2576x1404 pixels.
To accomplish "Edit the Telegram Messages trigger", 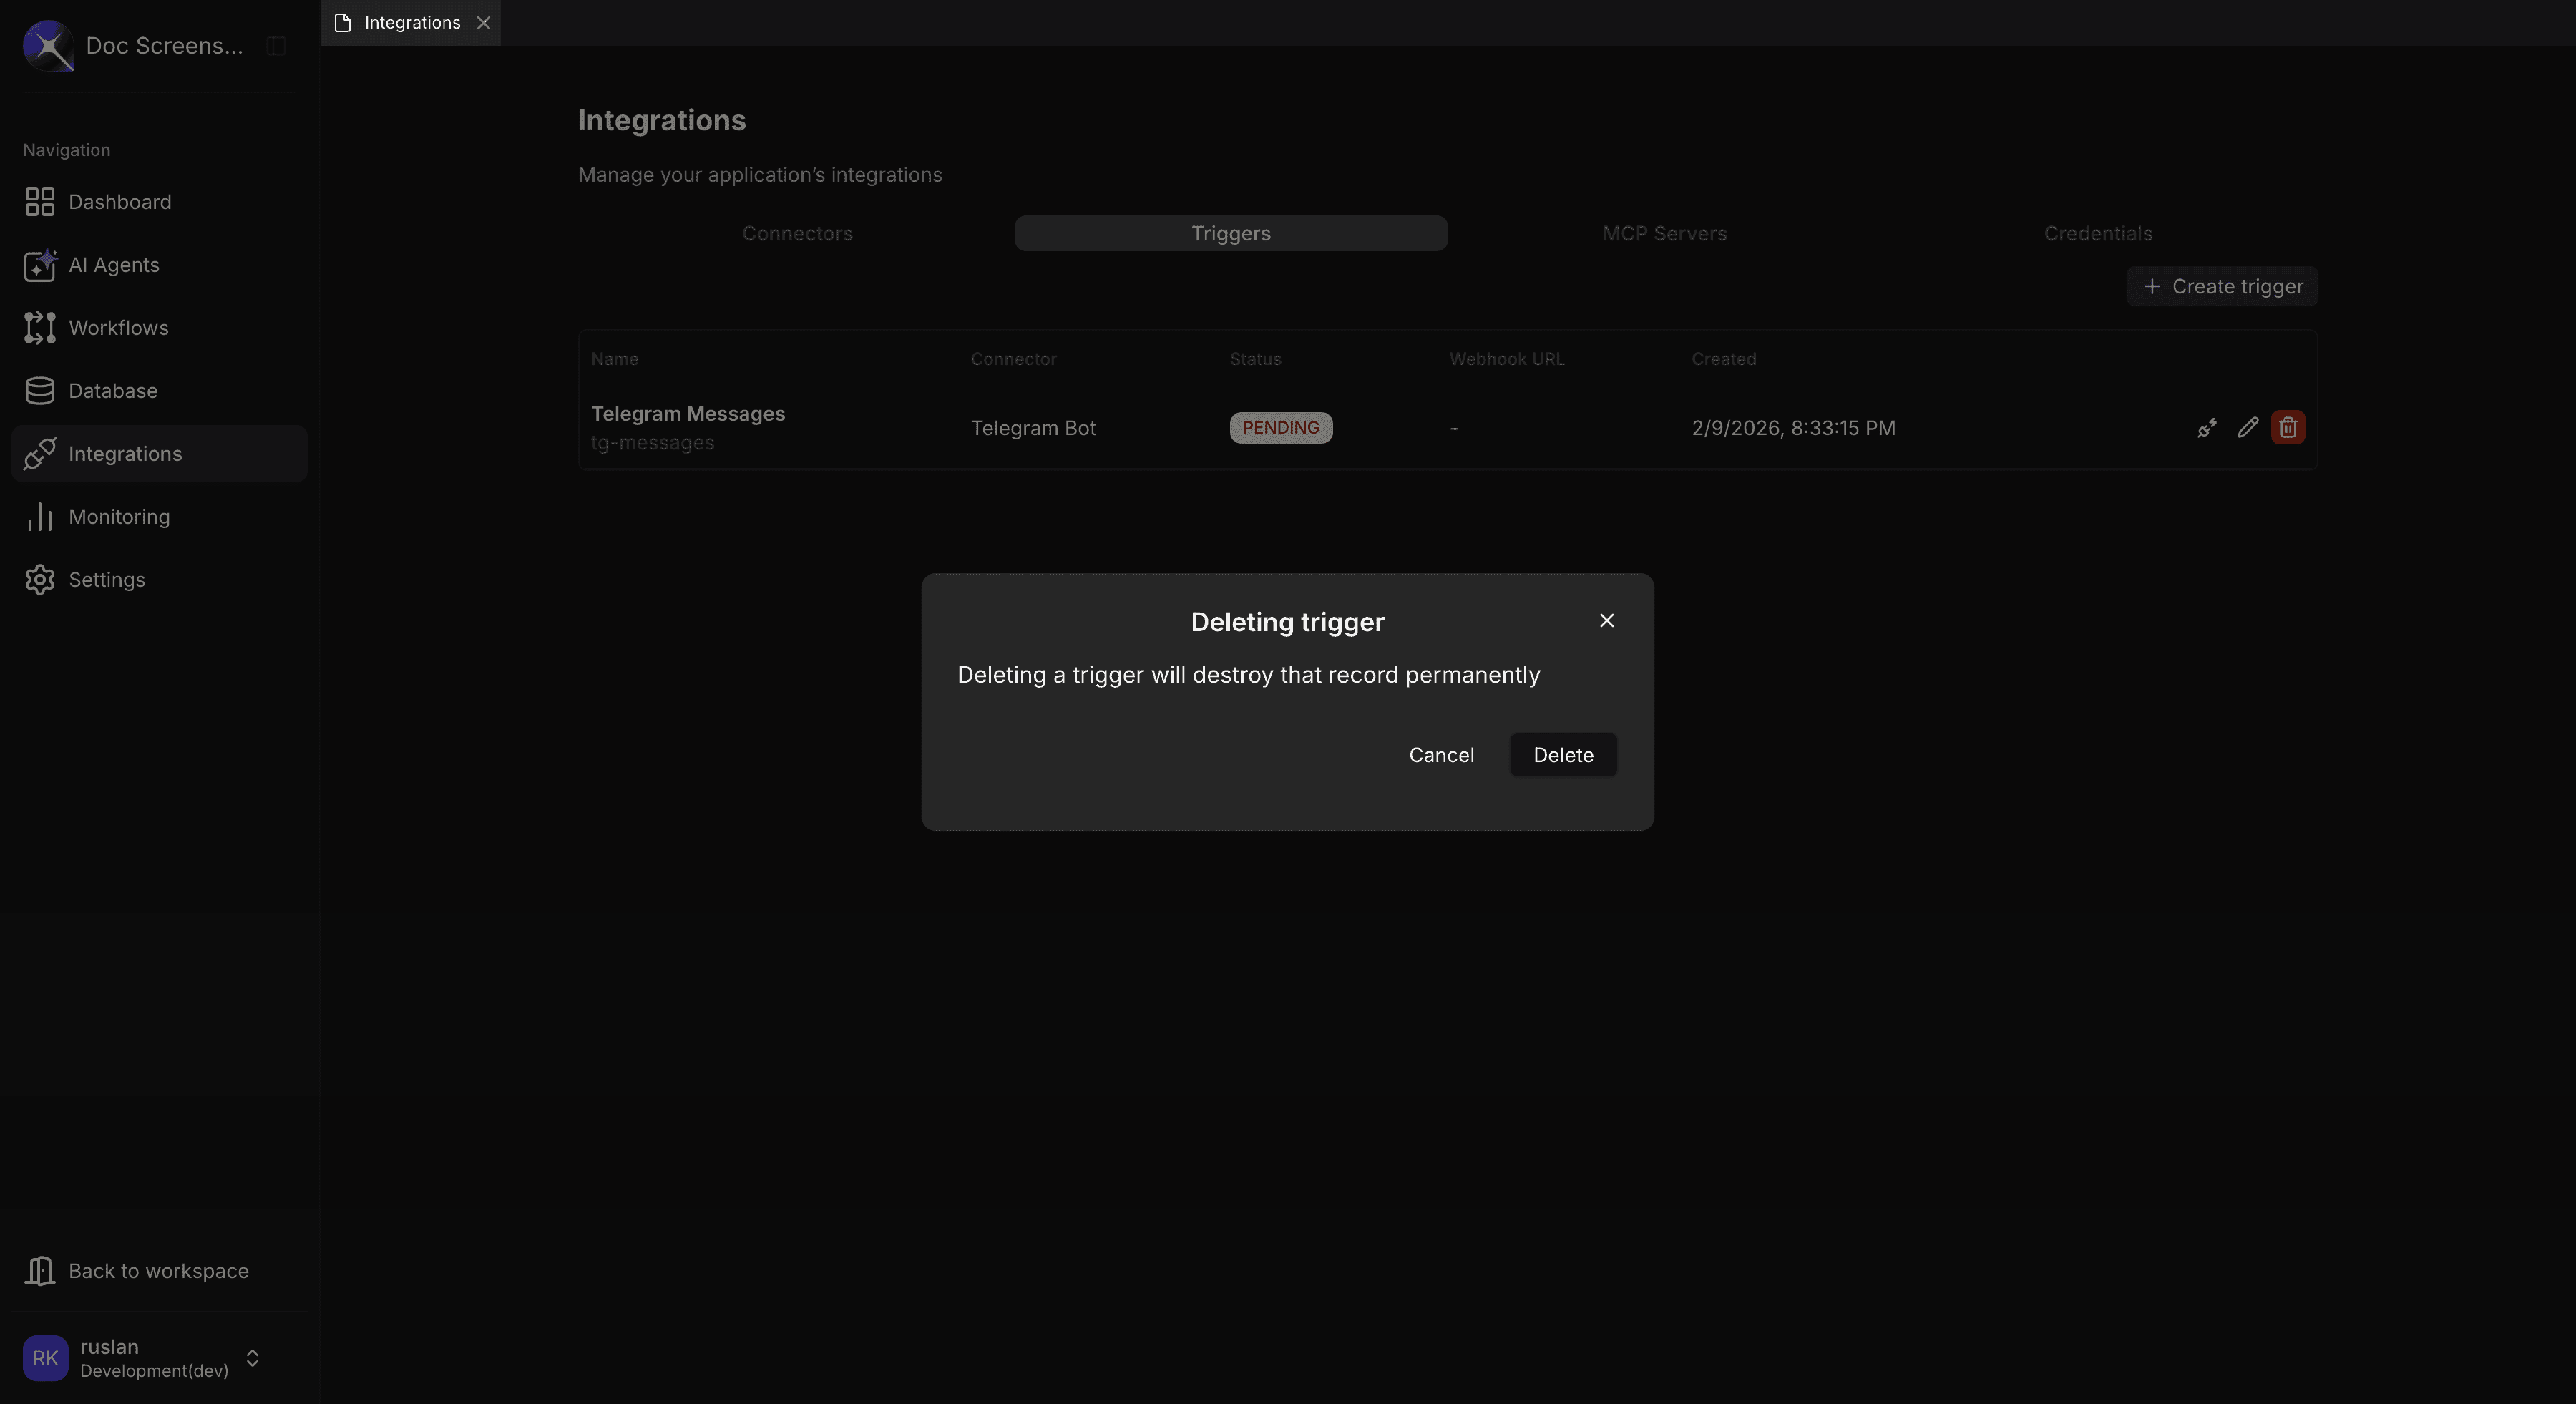I will point(2247,427).
